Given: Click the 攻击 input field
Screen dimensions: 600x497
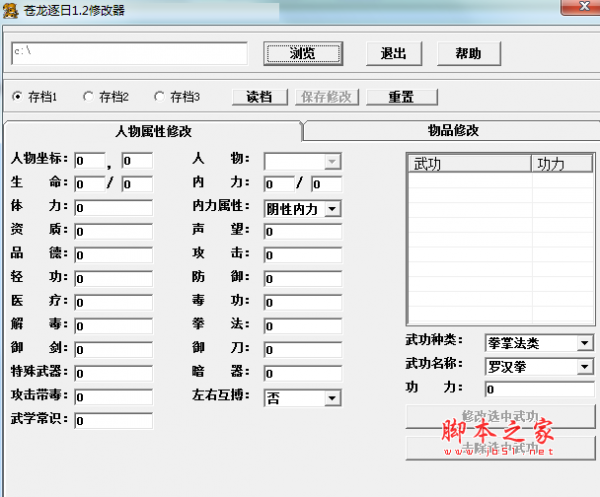Looking at the screenshot, I should coord(303,255).
